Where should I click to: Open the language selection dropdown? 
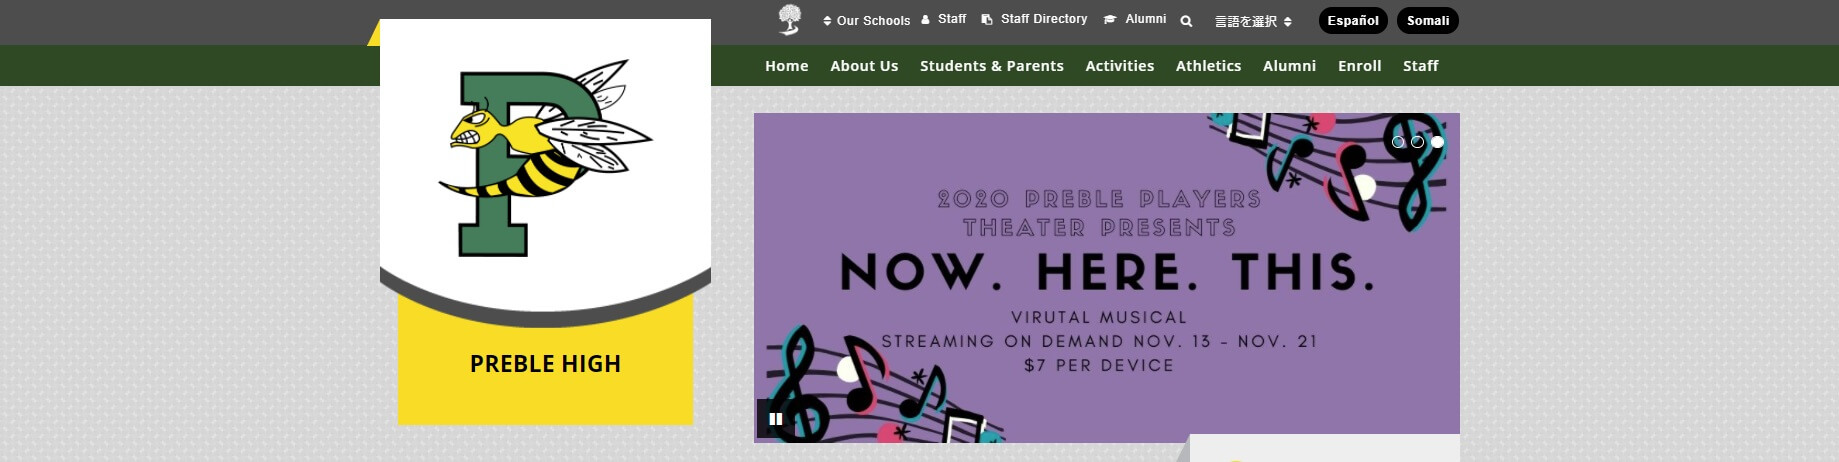(1253, 21)
